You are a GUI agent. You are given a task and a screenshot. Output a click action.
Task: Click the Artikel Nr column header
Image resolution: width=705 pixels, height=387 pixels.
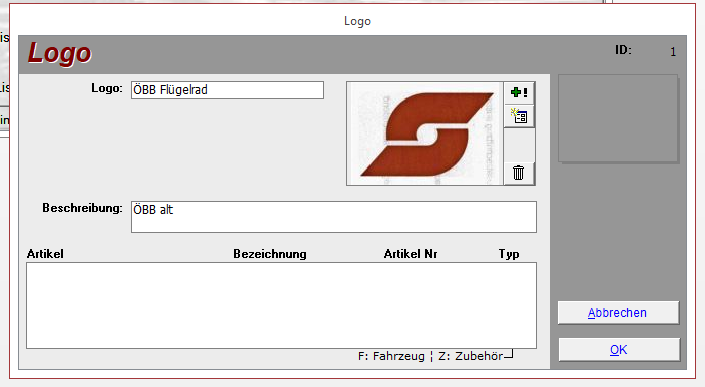[410, 254]
